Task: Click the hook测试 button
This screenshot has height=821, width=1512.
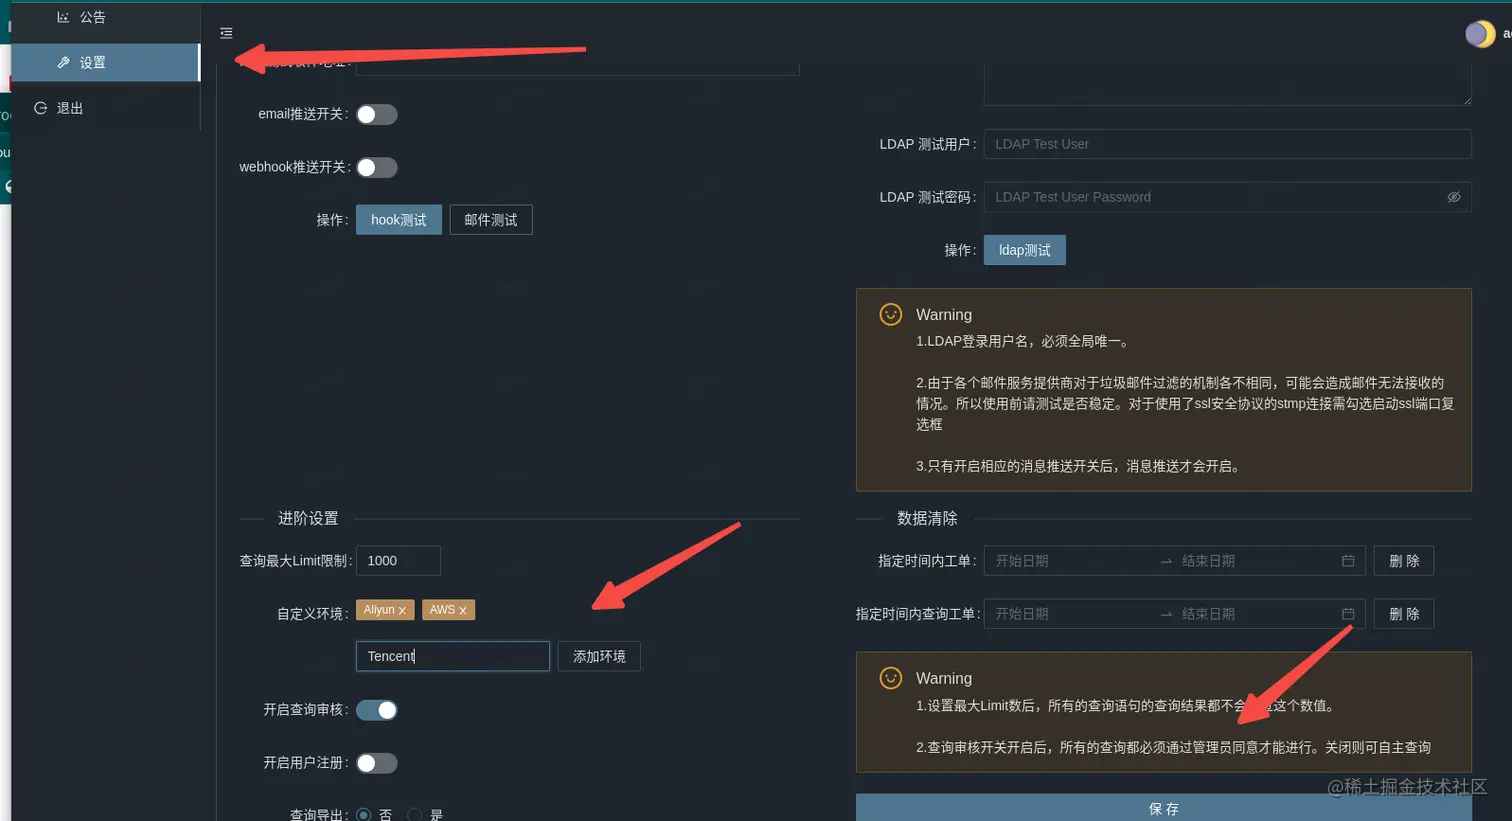Action: [399, 220]
